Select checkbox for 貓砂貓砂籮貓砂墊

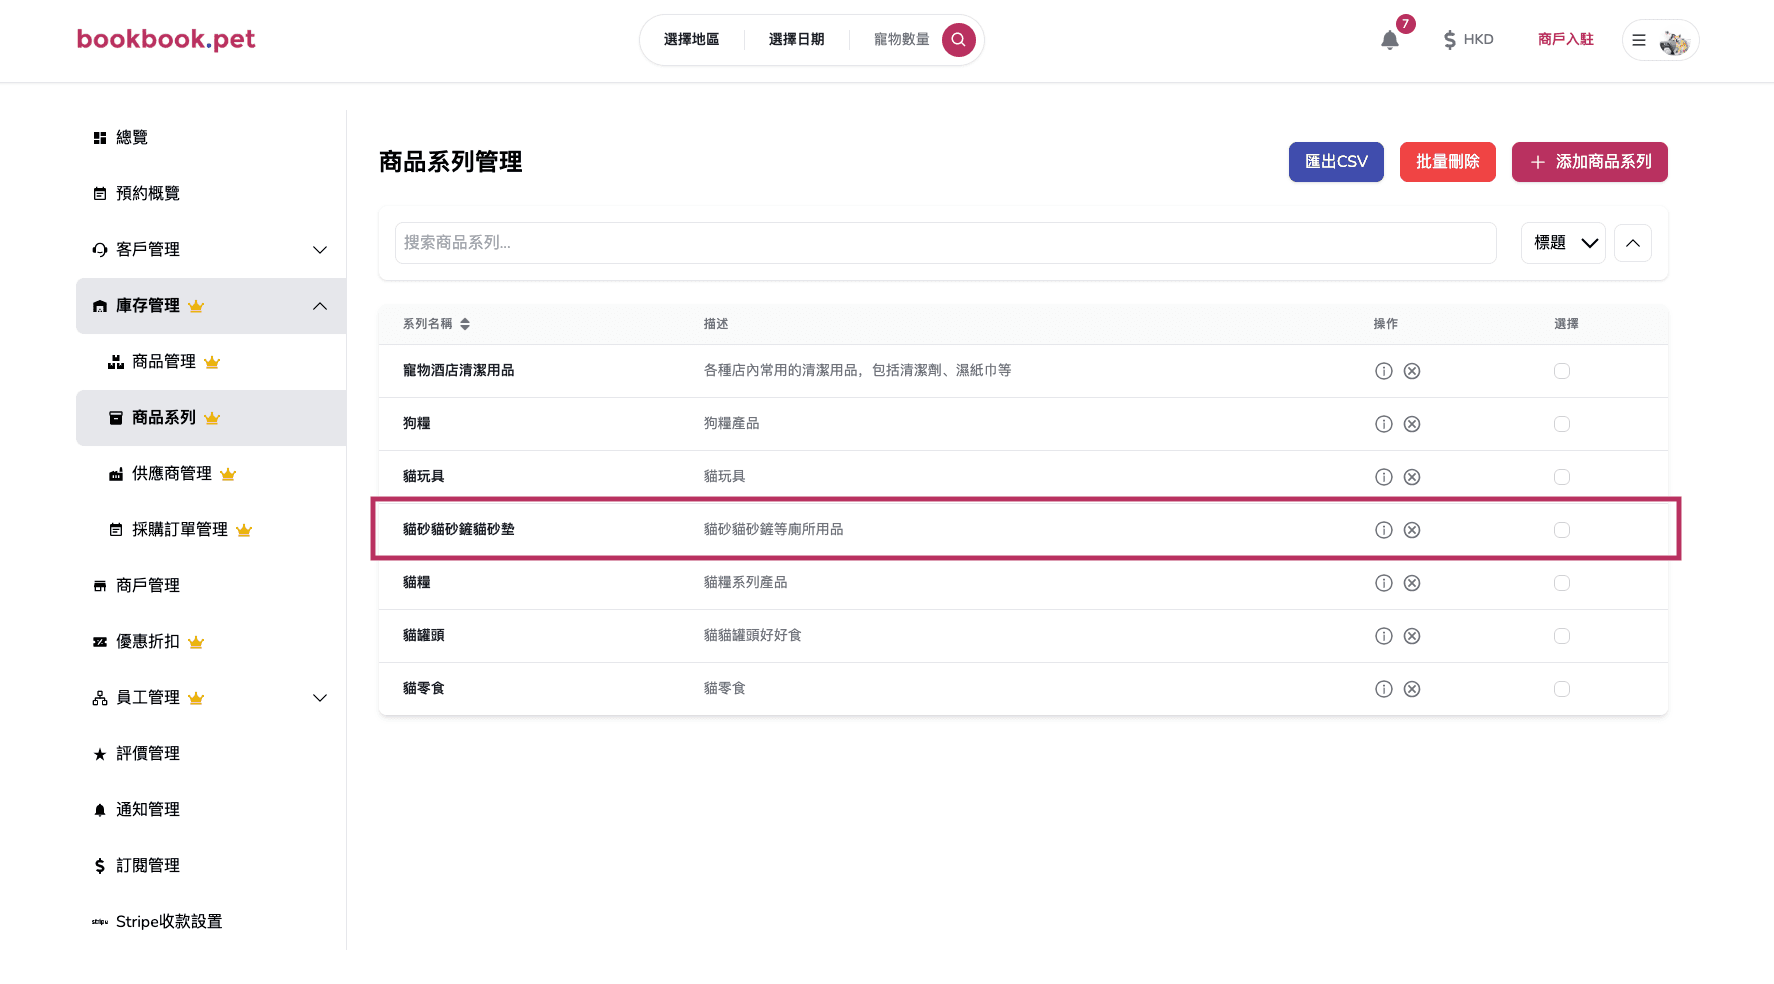(1561, 530)
